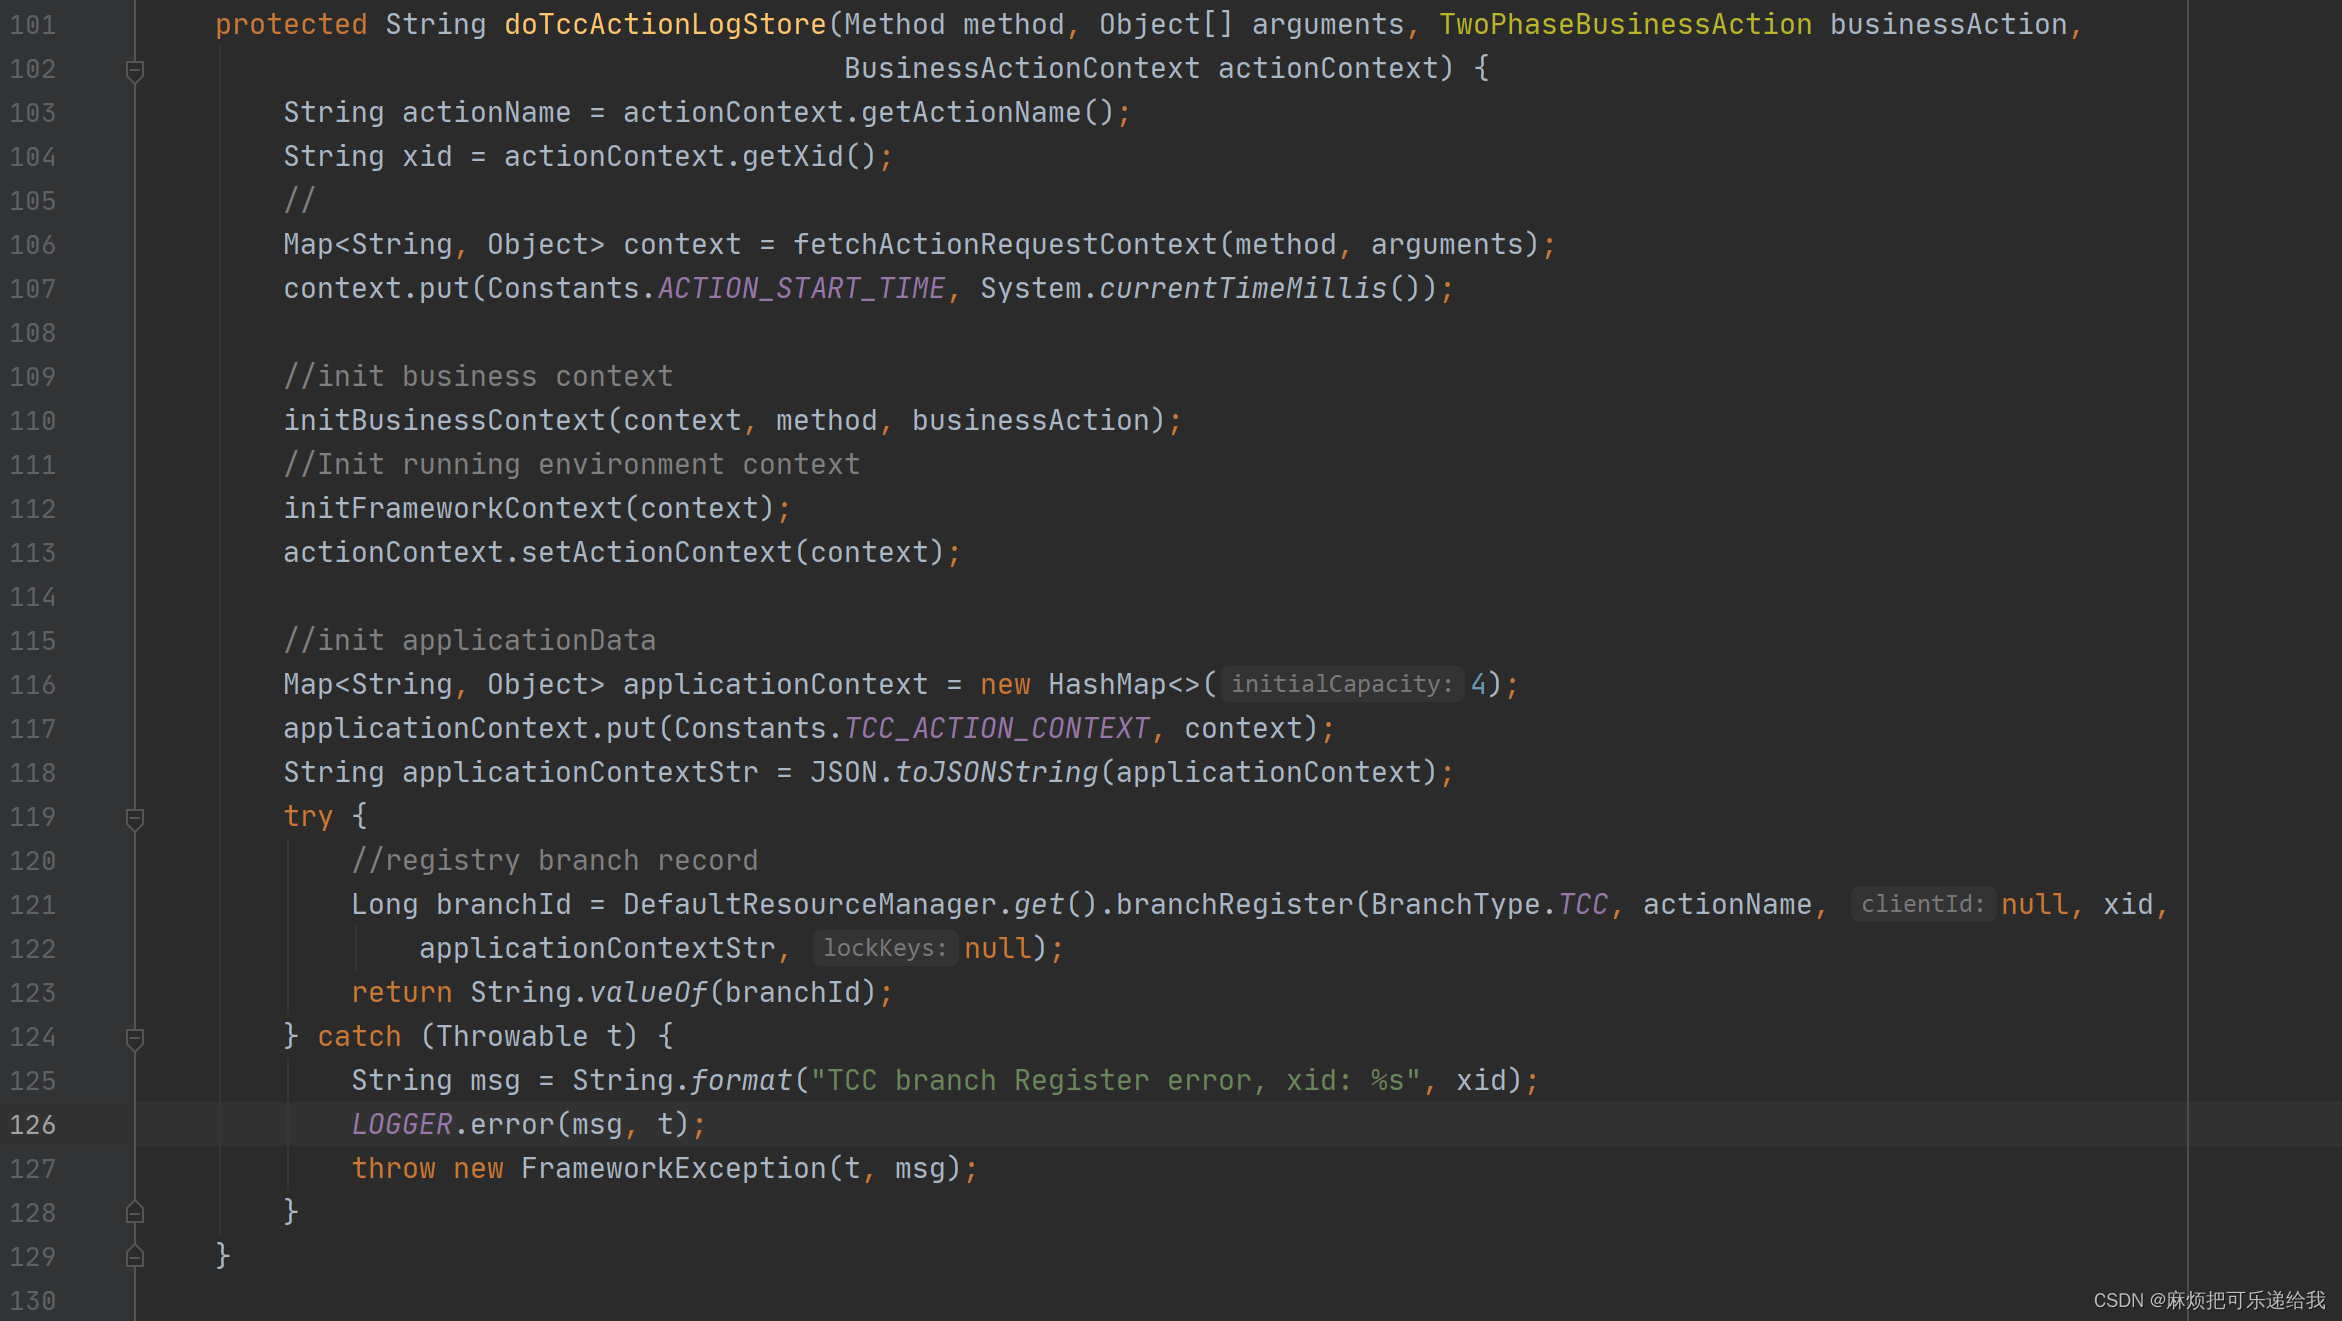Click initBusinessContext call on line 110

pyautogui.click(x=445, y=421)
